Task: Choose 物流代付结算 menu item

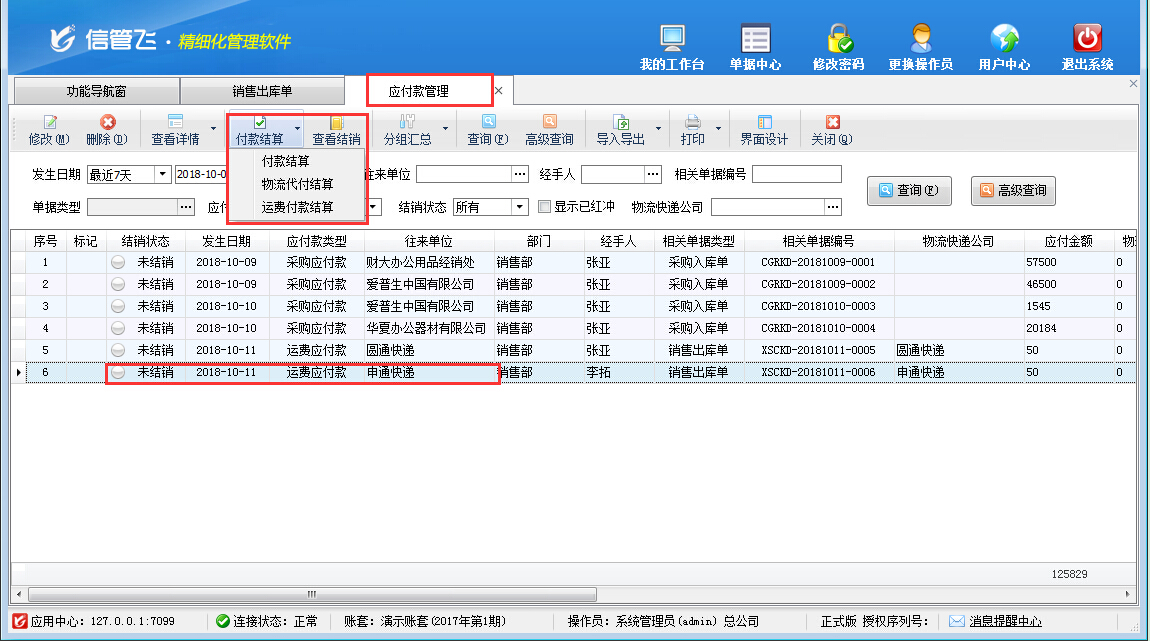Action: coord(297,184)
